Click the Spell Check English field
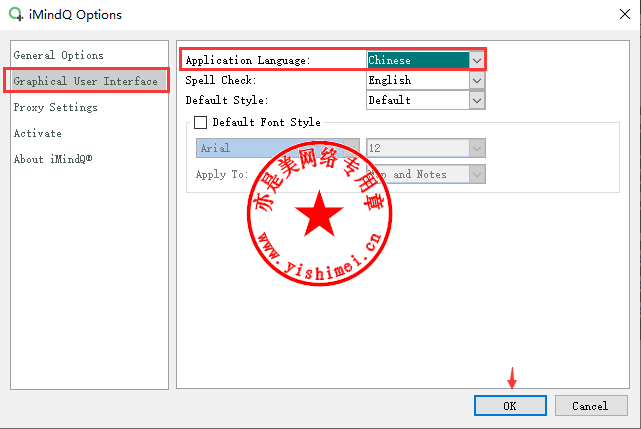 tap(418, 81)
